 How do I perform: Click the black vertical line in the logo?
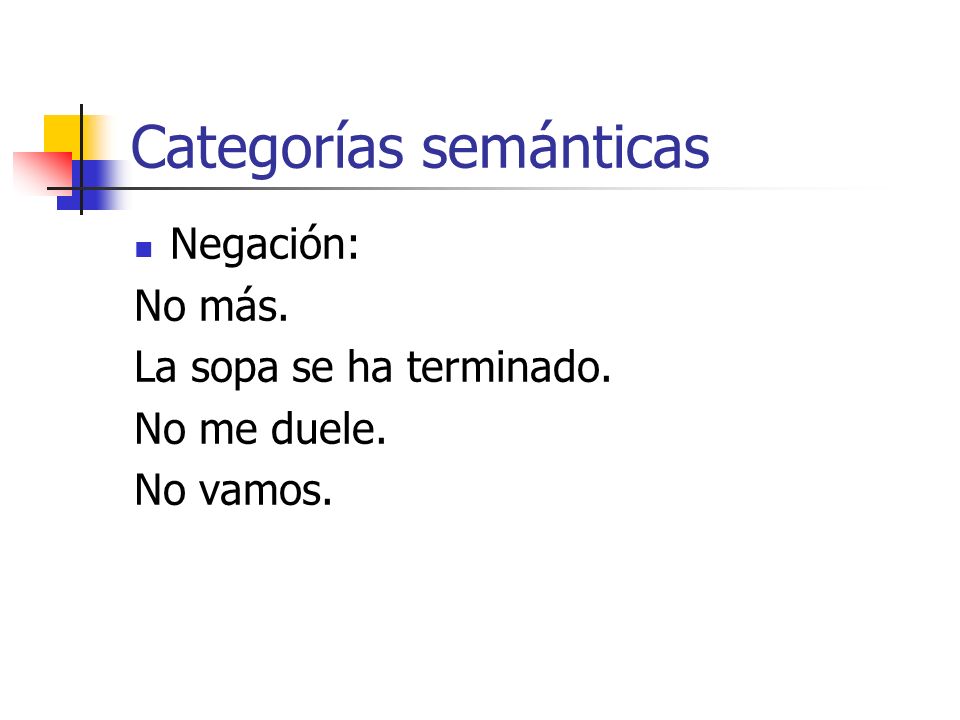[81, 159]
